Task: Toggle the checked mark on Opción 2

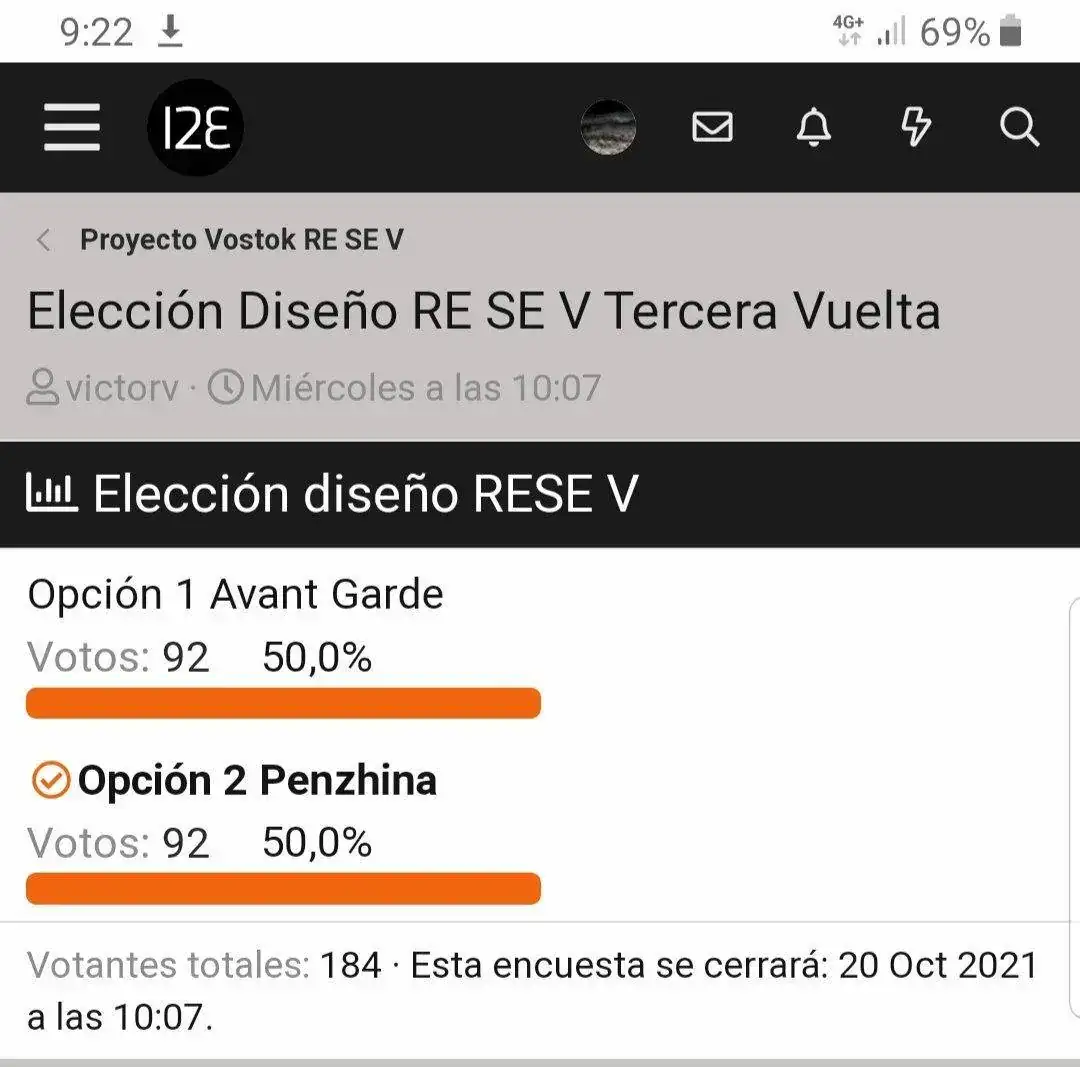Action: tap(51, 780)
